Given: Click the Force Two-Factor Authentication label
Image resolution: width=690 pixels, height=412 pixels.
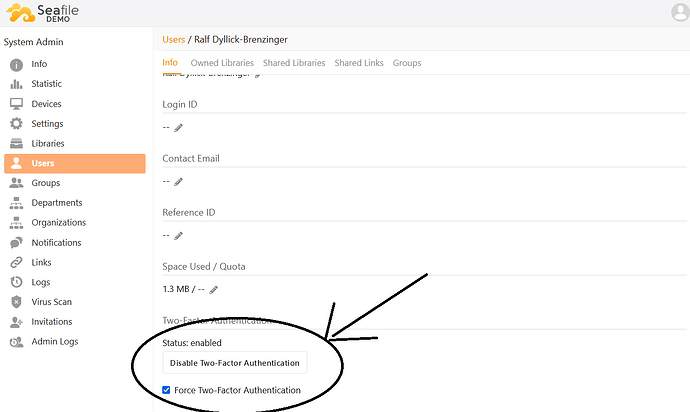Looking at the screenshot, I should click(x=238, y=390).
